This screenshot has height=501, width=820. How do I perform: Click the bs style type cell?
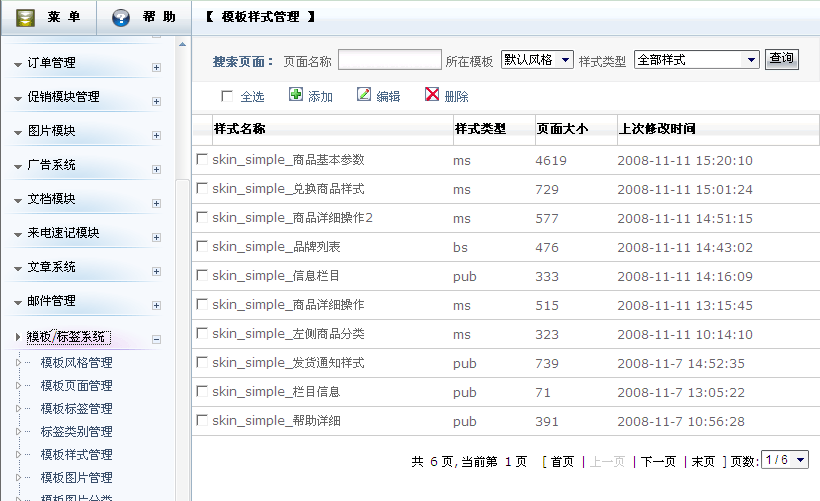(460, 247)
